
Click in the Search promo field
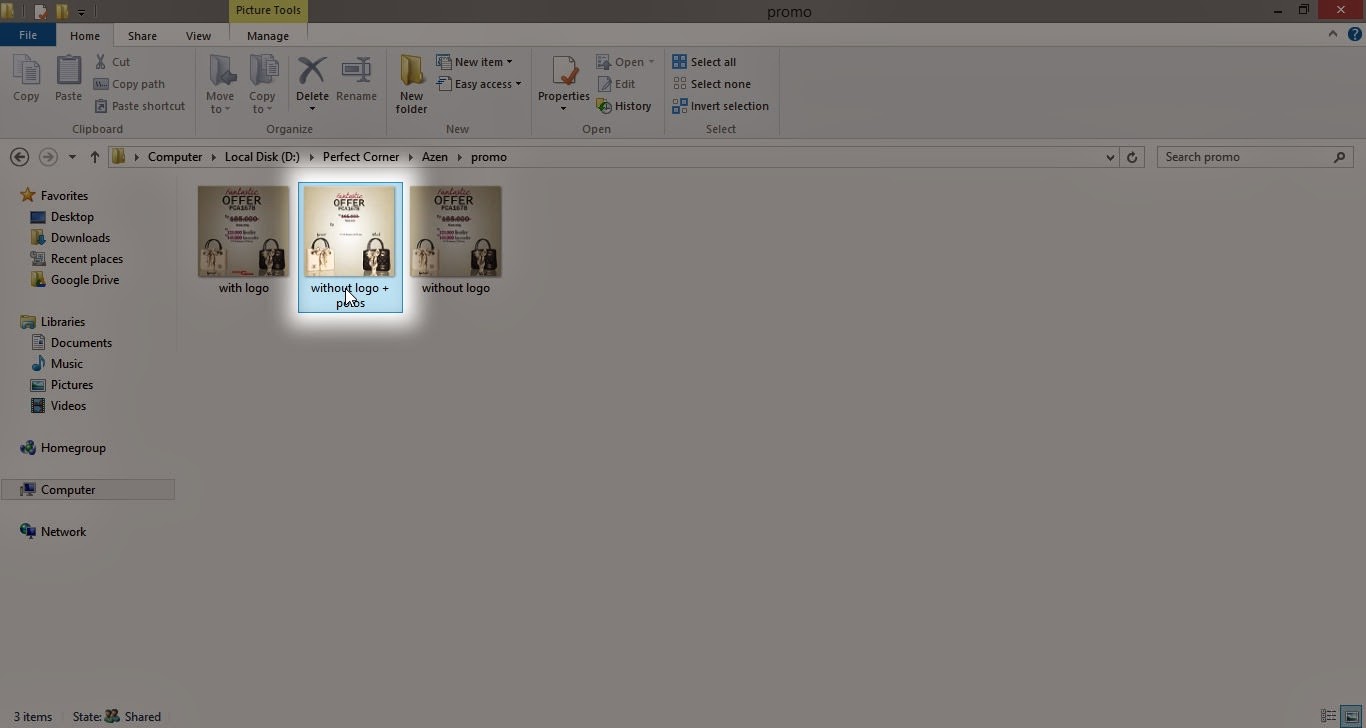click(1245, 157)
